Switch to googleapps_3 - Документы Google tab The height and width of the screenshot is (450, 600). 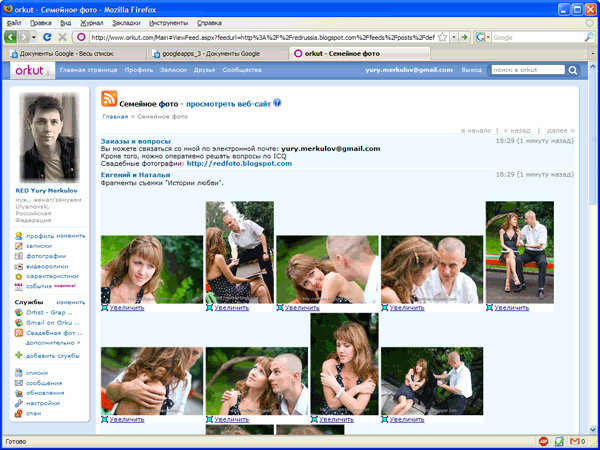[x=217, y=54]
